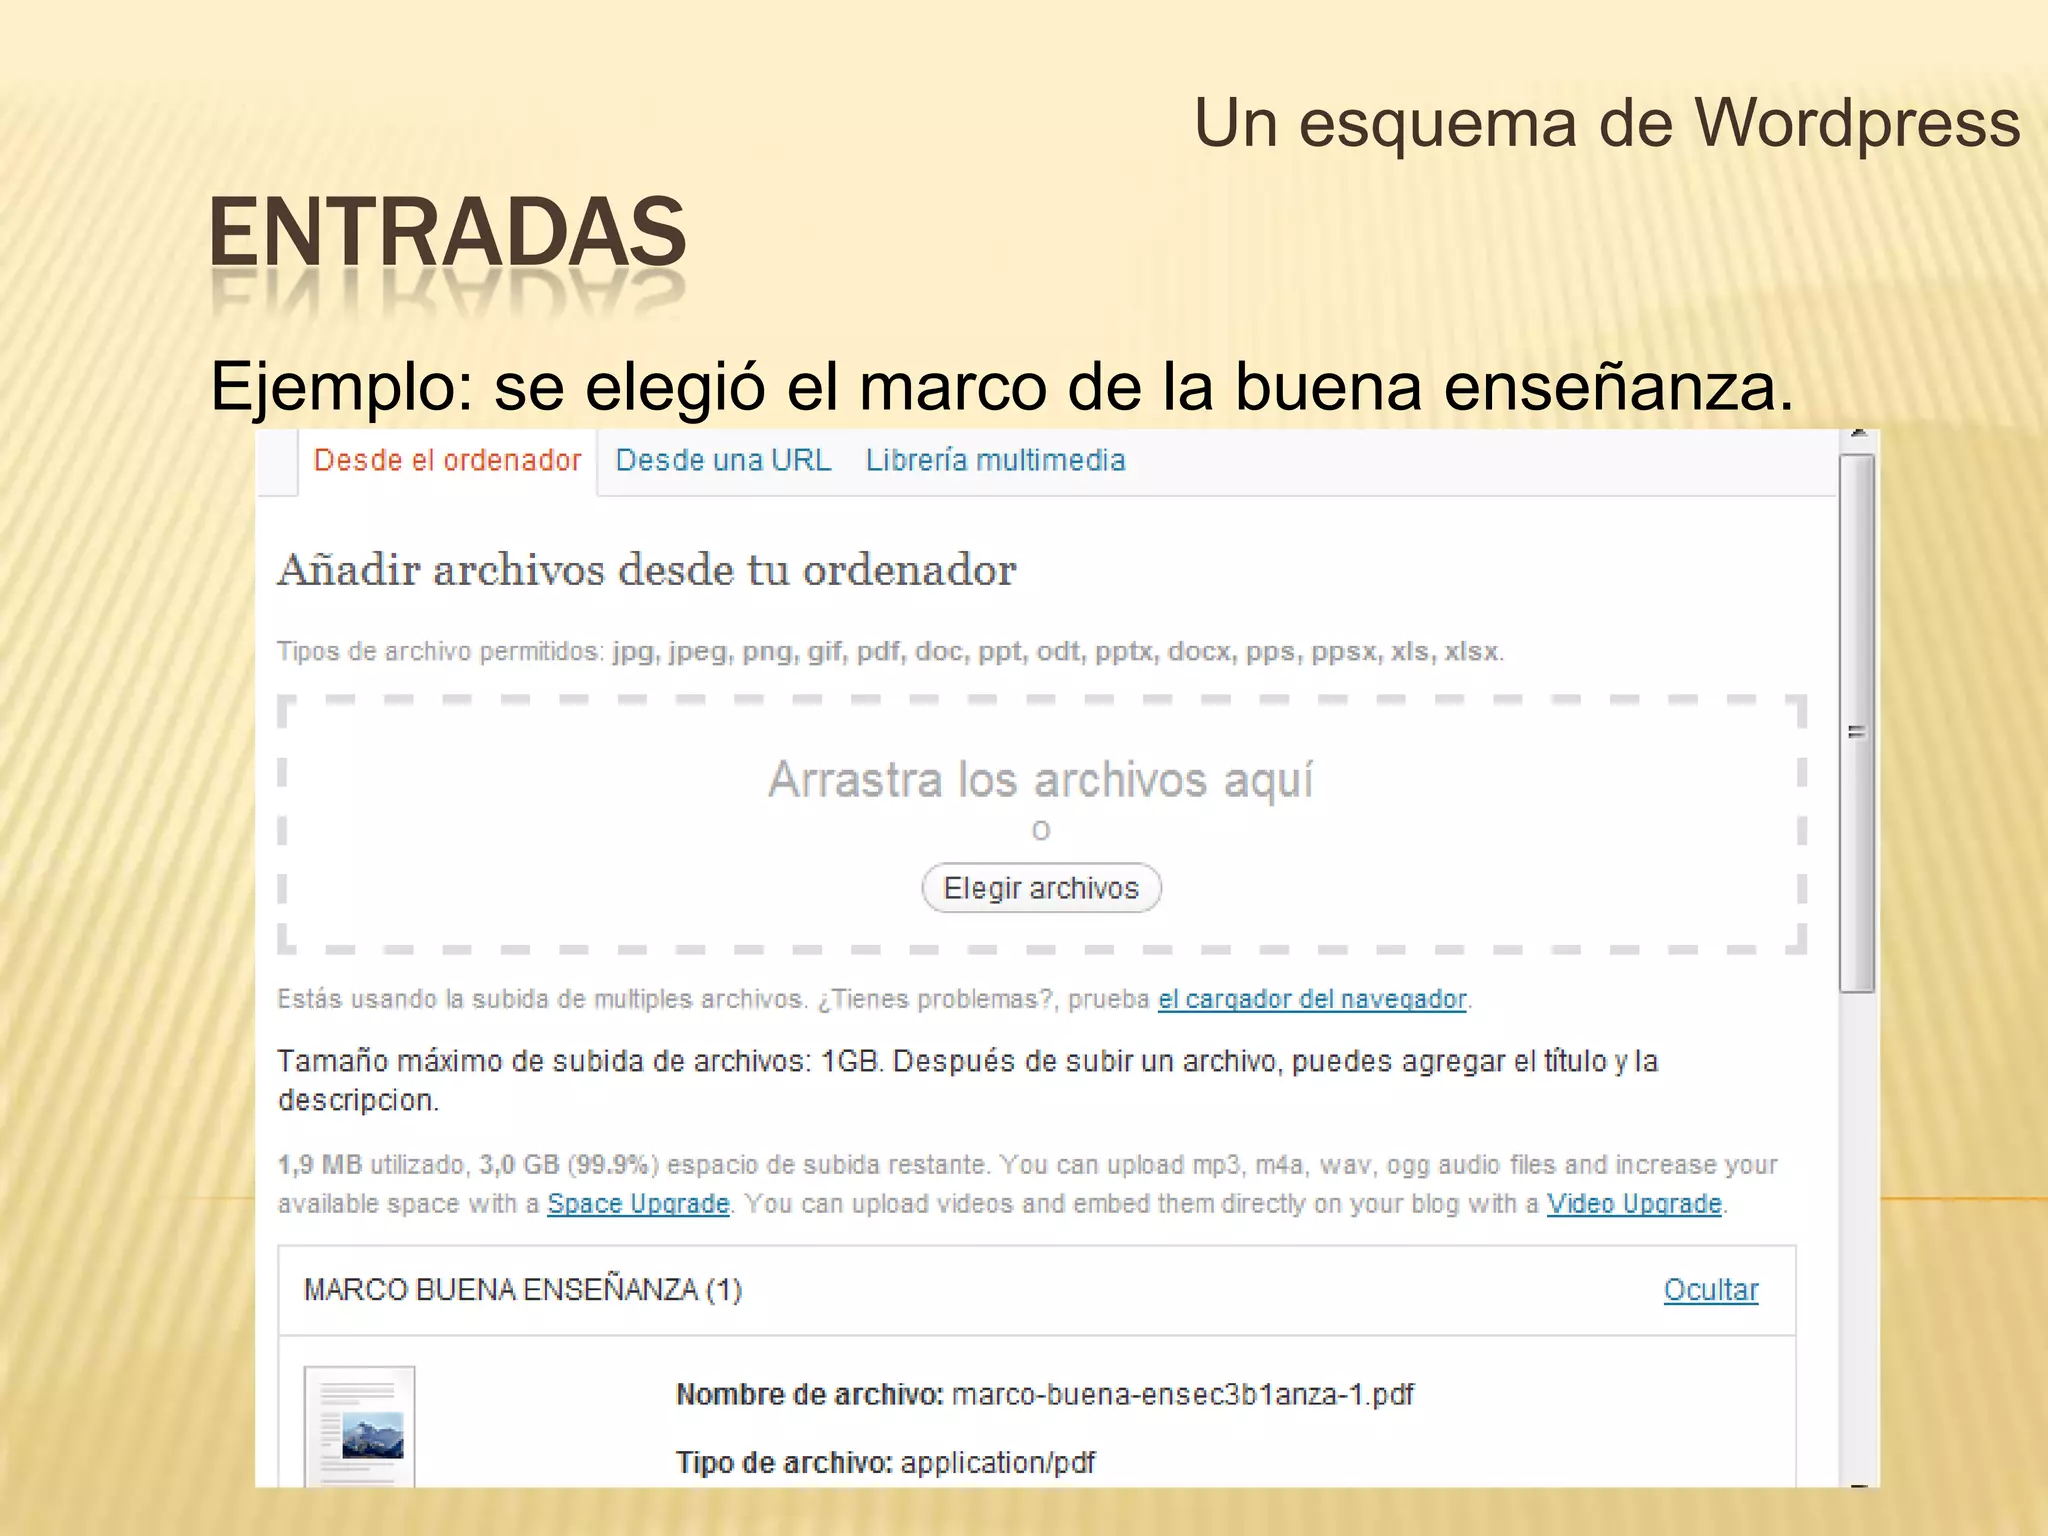Viewport: 2048px width, 1536px height.
Task: Click 'Un esquema de Wordpress' header text
Action: coord(1607,124)
